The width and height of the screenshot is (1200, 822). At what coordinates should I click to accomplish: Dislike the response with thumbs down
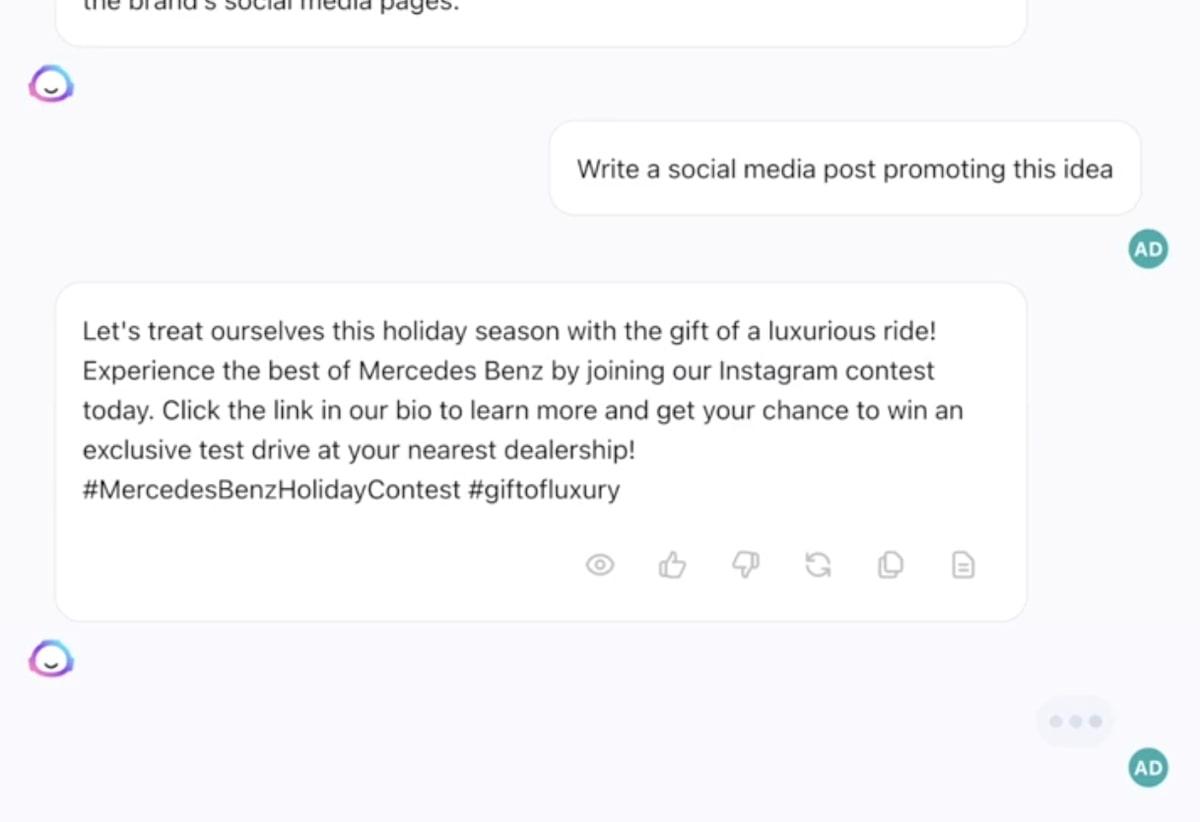point(745,566)
